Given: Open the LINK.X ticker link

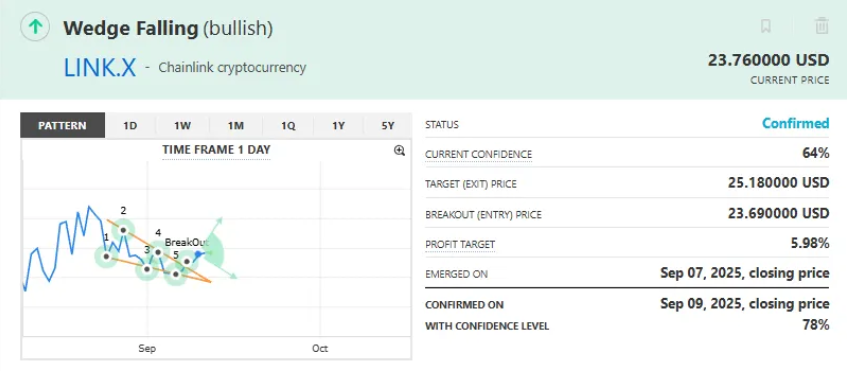Looking at the screenshot, I should coord(99,68).
